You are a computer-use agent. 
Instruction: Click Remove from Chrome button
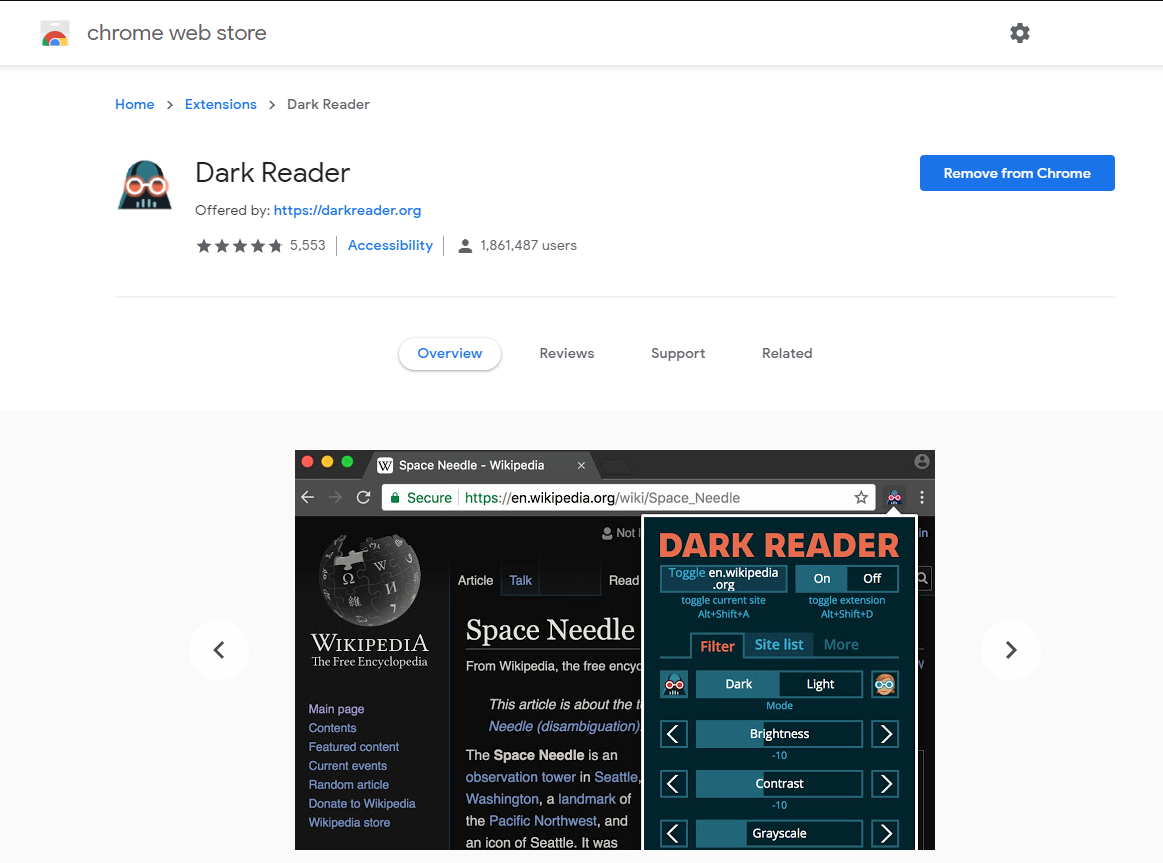pyautogui.click(x=1017, y=173)
